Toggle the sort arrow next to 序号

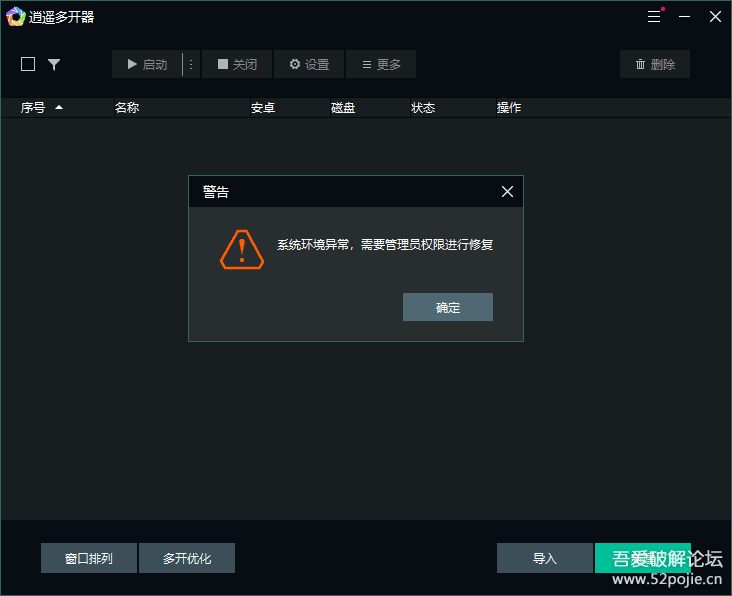59,107
